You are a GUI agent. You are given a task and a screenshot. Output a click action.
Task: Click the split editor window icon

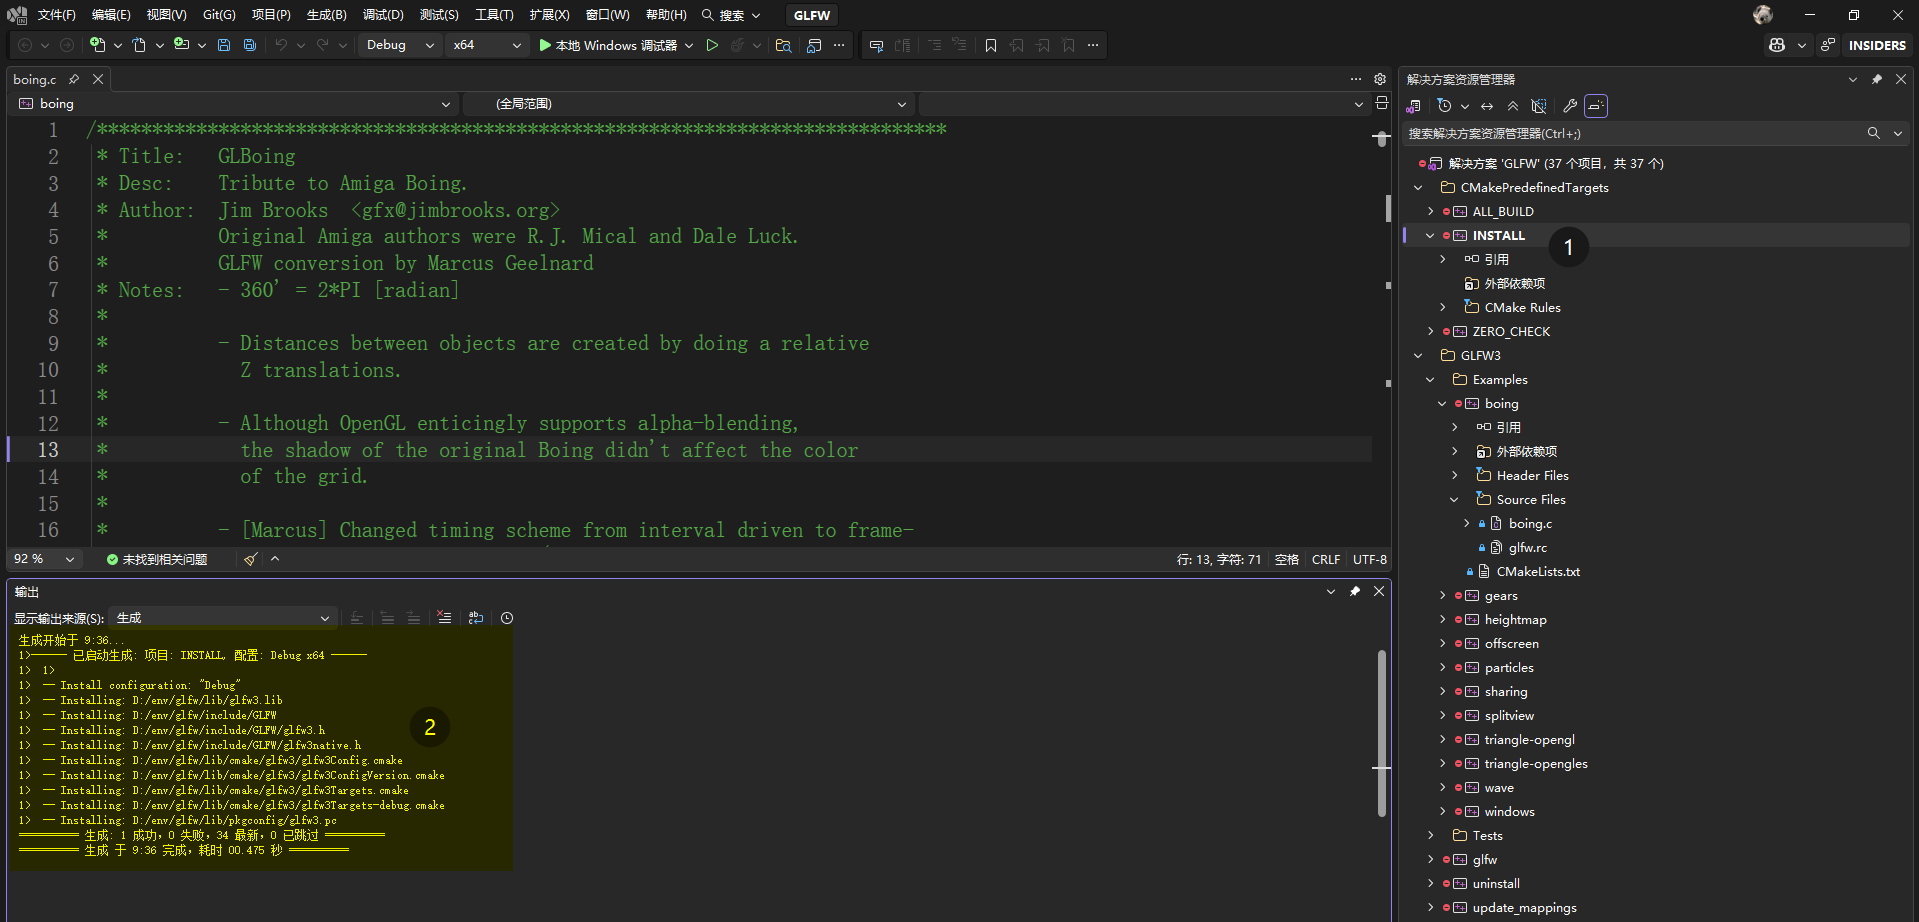1381,103
